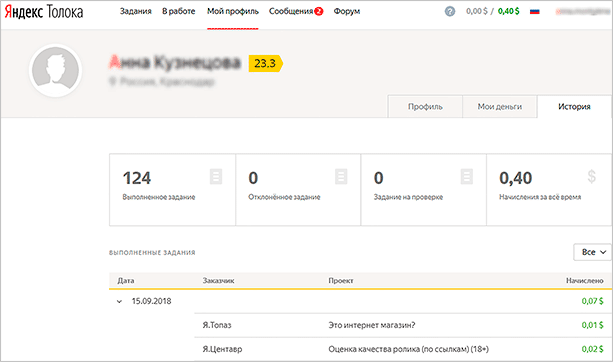Click the 0,02 $ amount
The height and width of the screenshot is (362, 613).
tap(592, 349)
